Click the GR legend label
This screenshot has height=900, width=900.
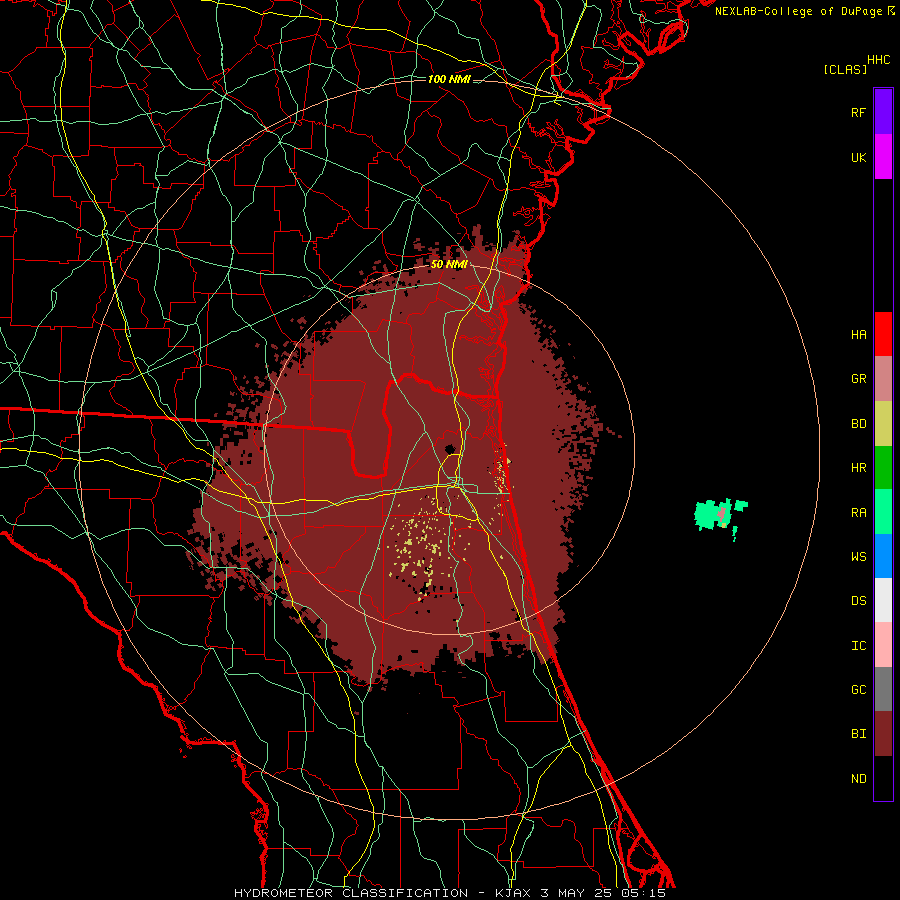point(858,379)
